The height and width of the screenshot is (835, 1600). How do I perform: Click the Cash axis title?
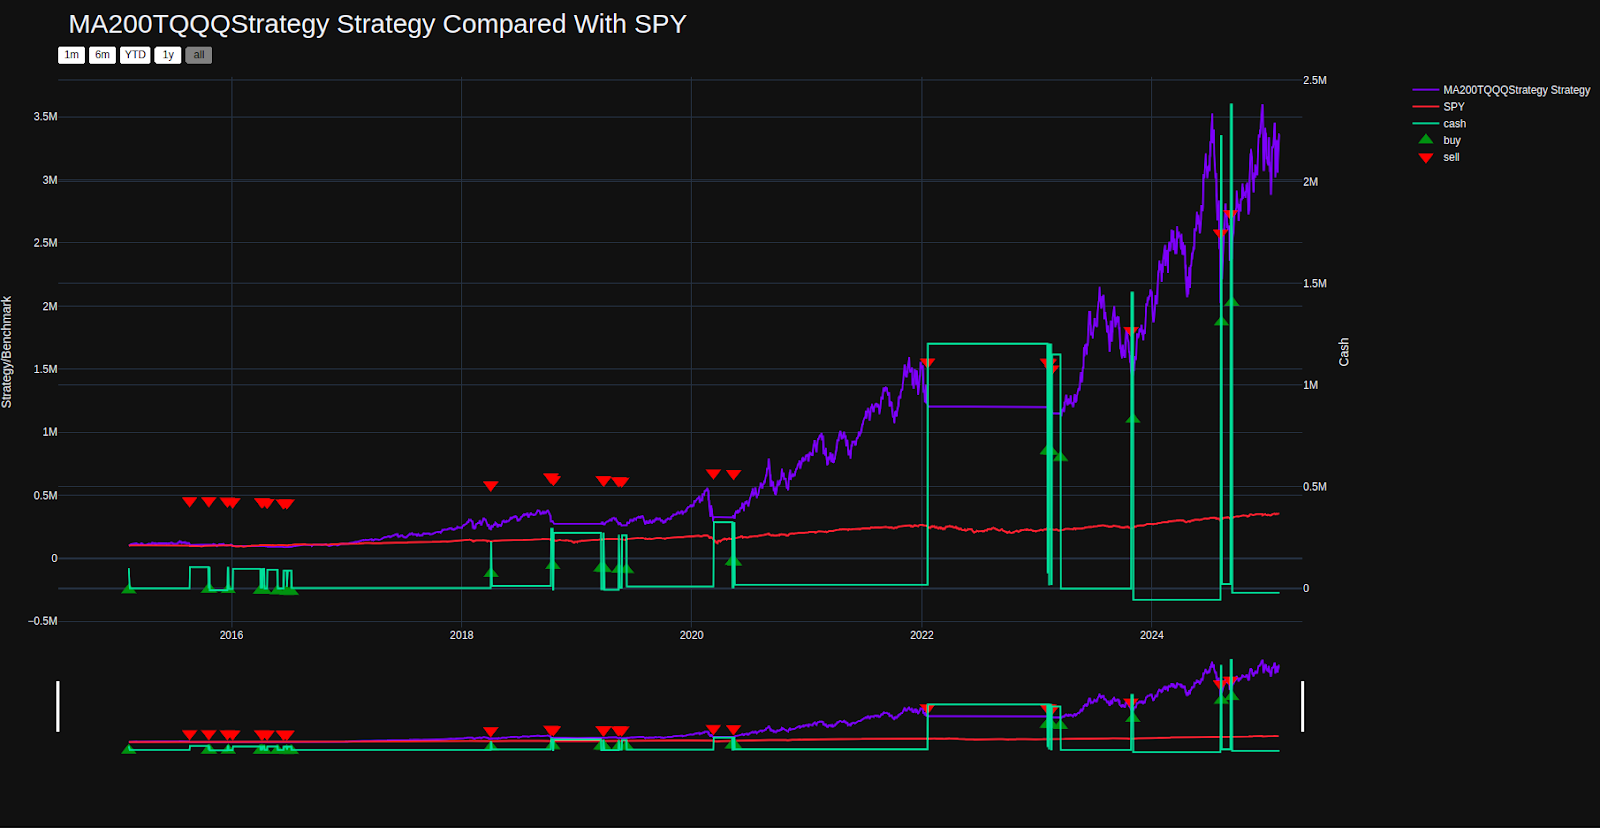point(1344,352)
